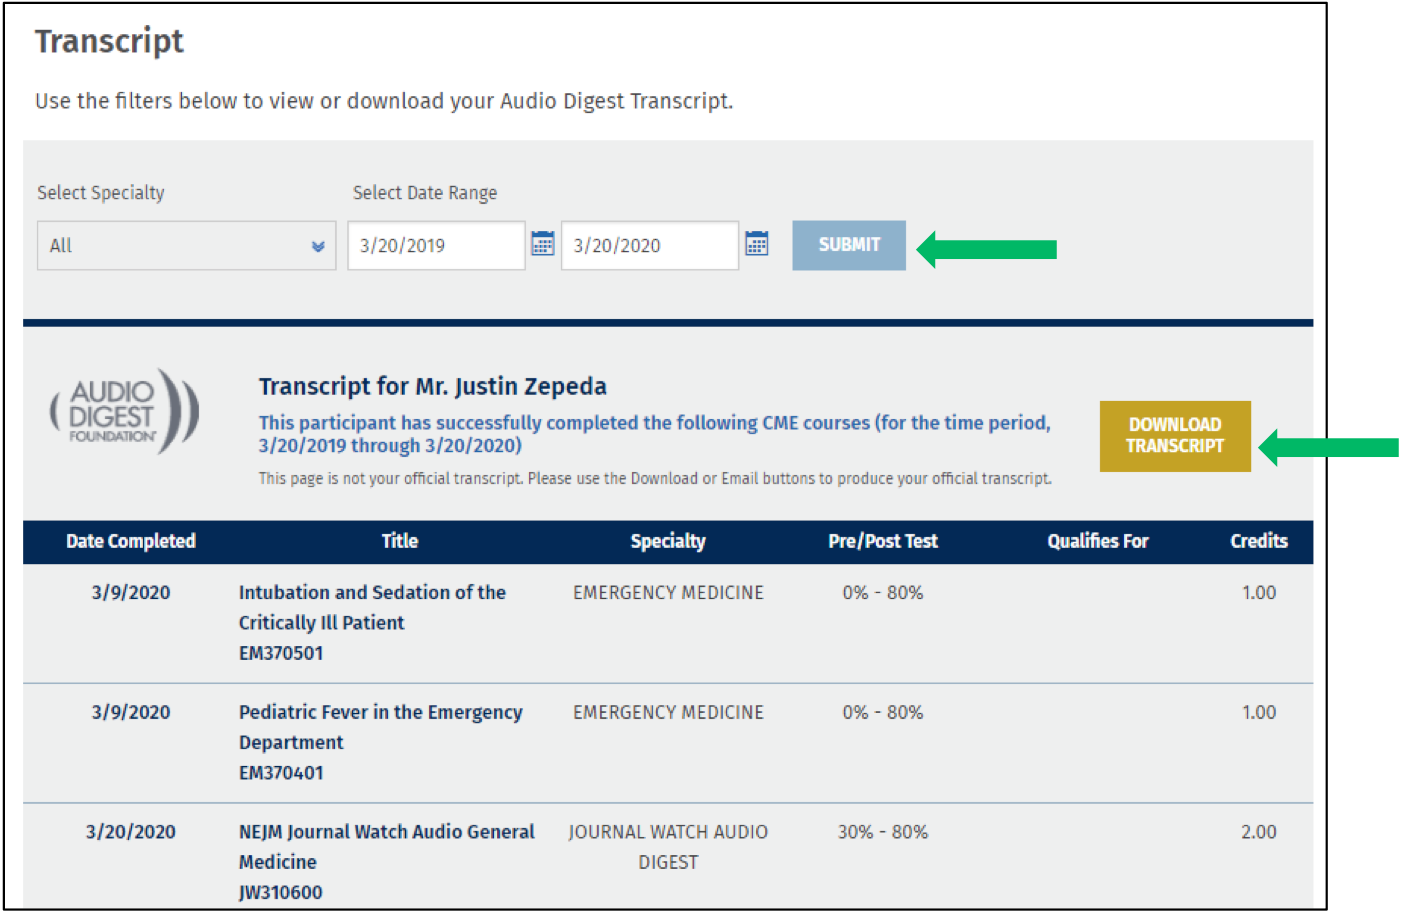
Task: Select course code EM370401
Action: [281, 773]
